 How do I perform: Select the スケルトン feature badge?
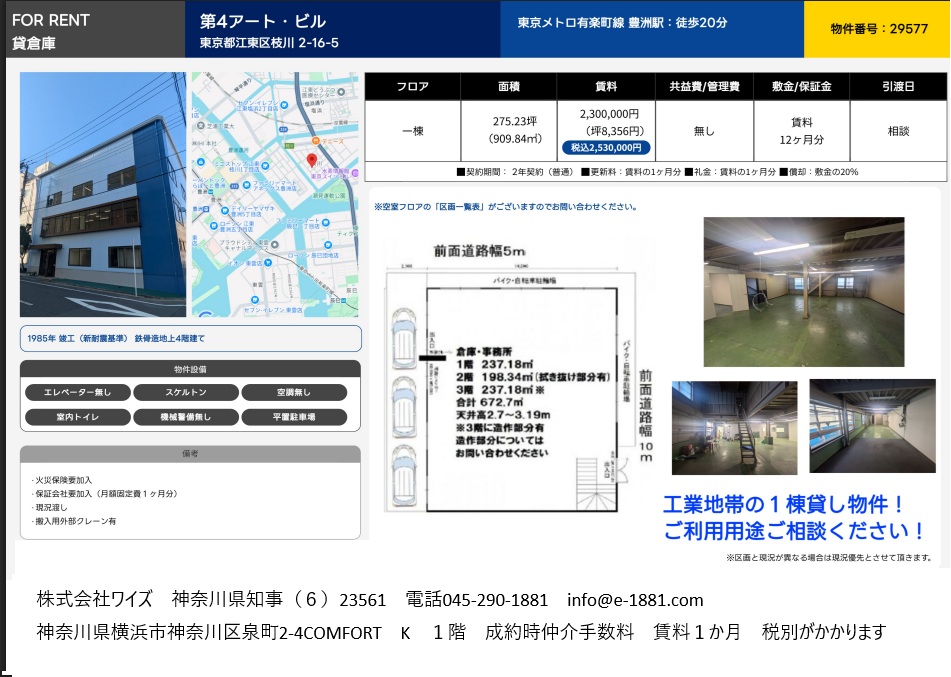coord(184,393)
